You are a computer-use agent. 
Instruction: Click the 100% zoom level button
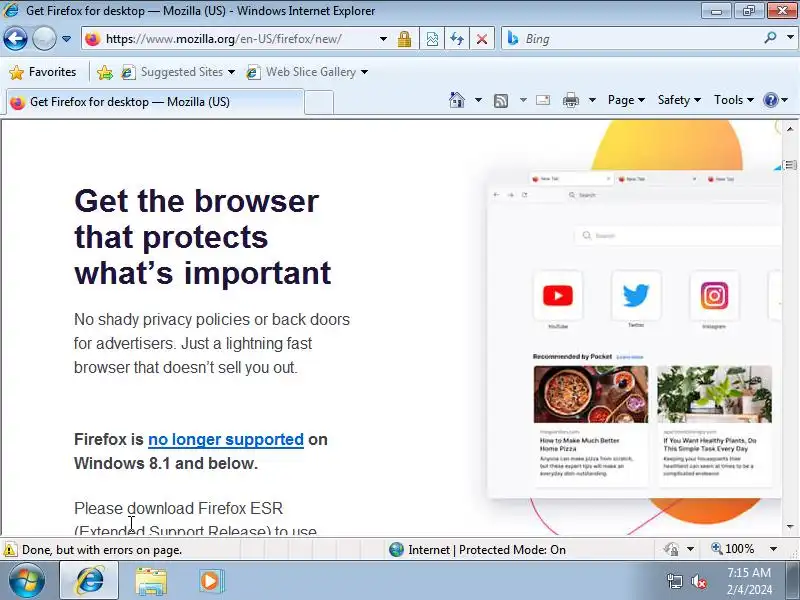click(x=733, y=549)
